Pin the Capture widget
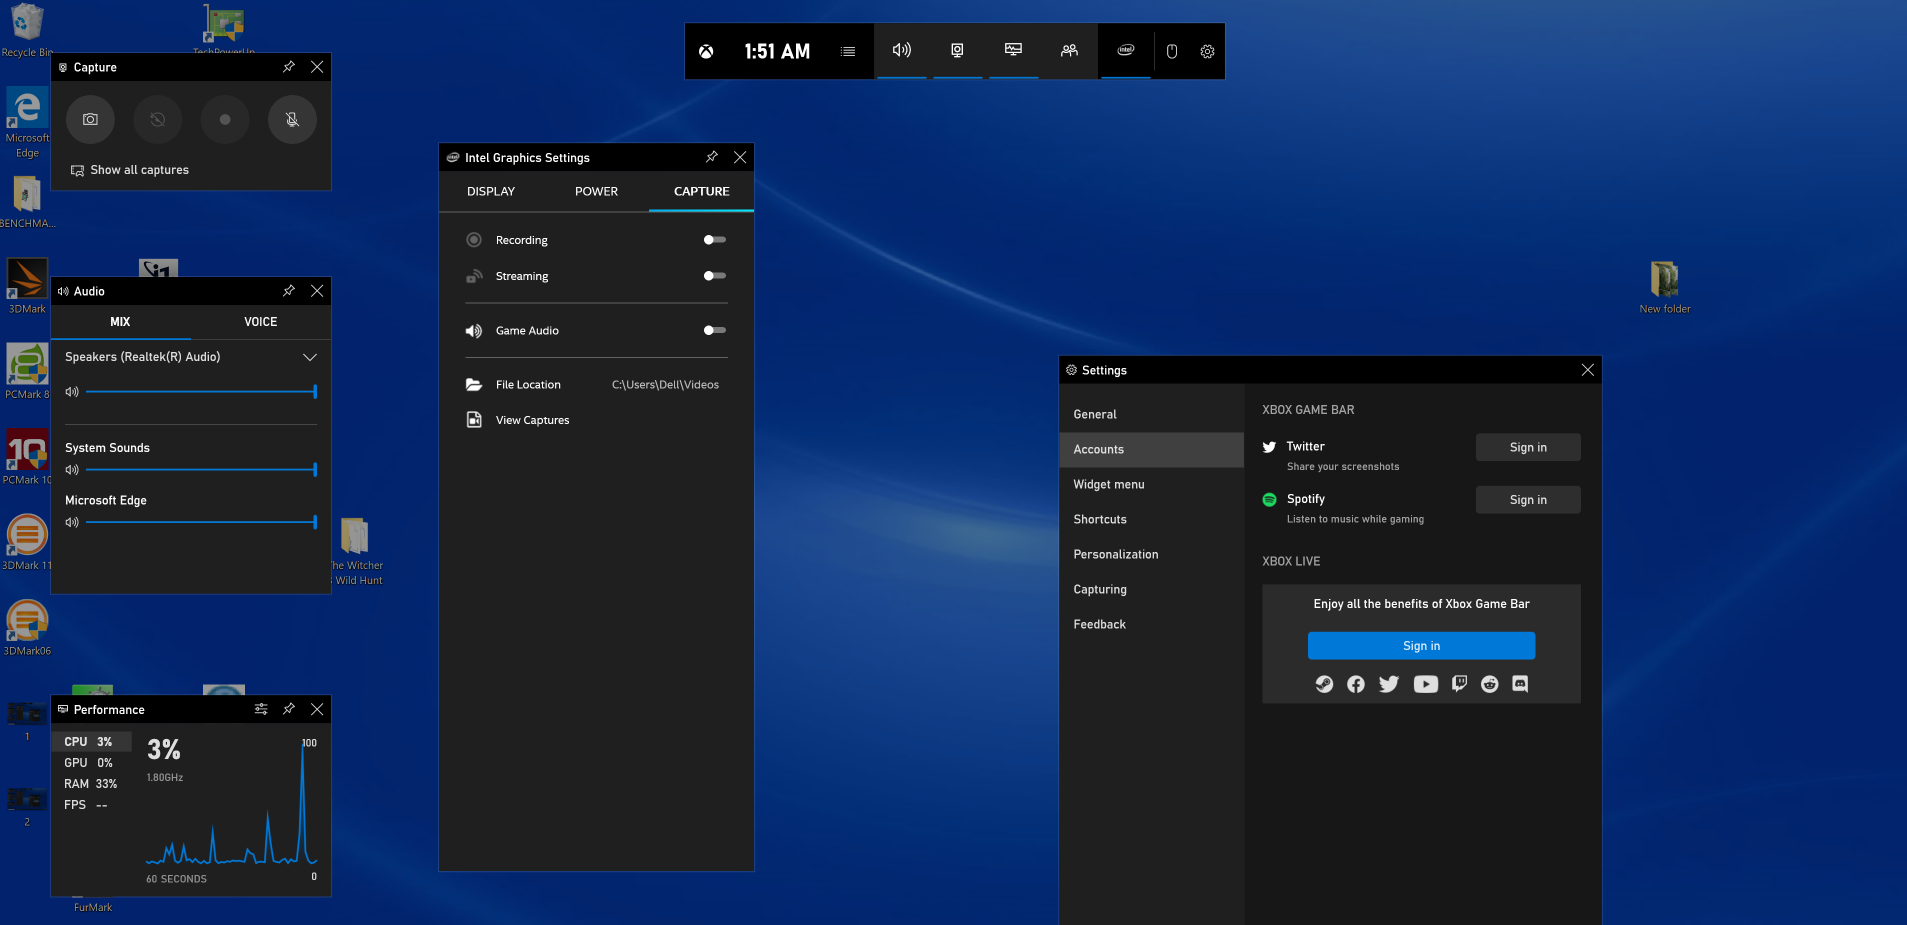1907x925 pixels. coord(289,67)
